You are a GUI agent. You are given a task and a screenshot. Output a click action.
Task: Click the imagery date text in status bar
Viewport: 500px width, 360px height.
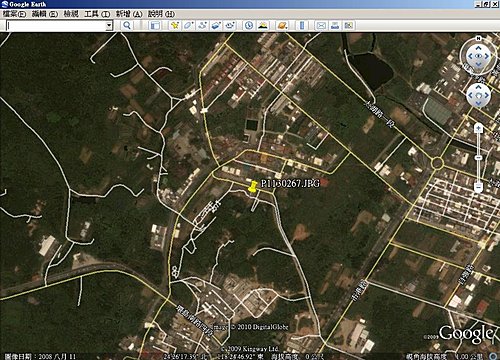(x=40, y=356)
